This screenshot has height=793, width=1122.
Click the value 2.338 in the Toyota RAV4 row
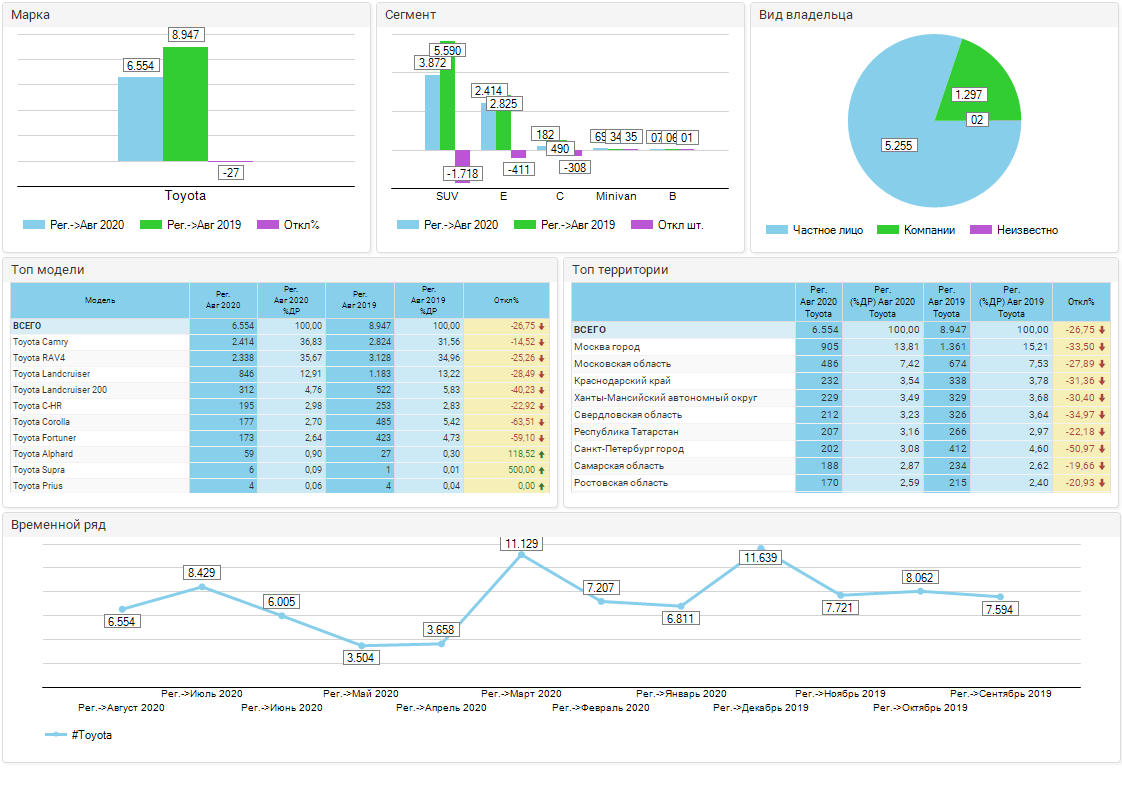(243, 358)
